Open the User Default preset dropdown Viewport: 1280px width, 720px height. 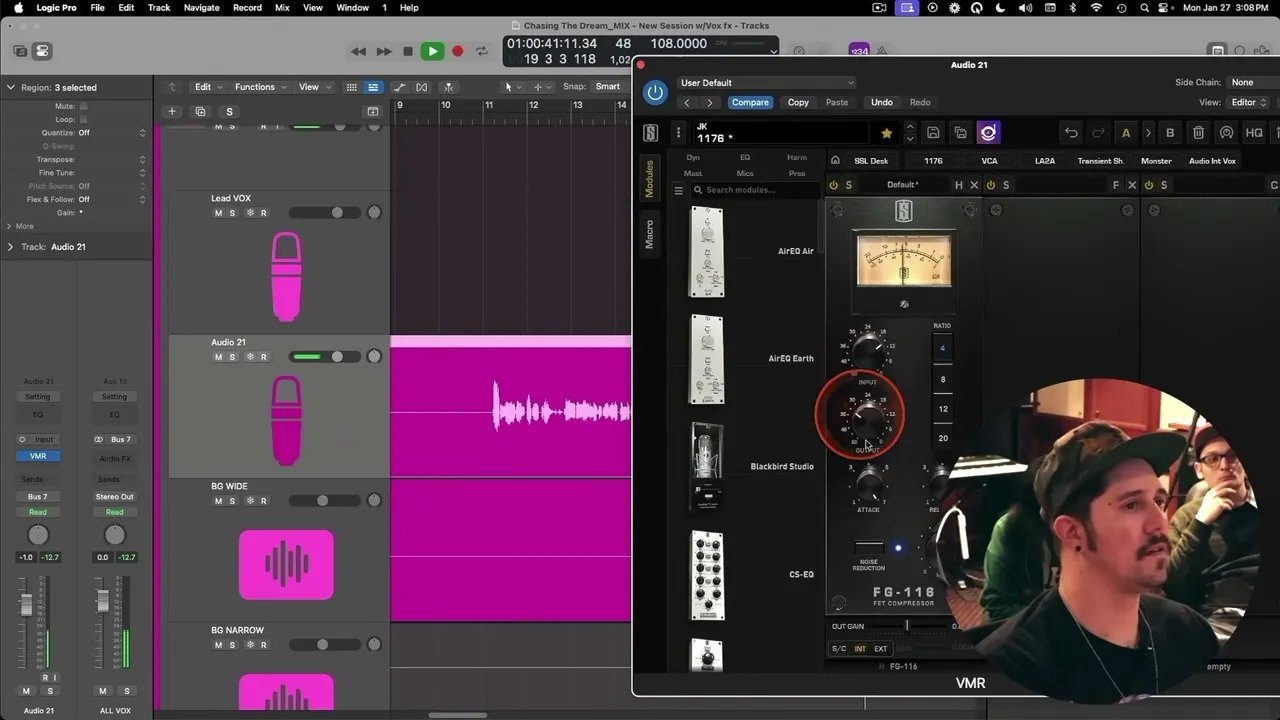767,83
